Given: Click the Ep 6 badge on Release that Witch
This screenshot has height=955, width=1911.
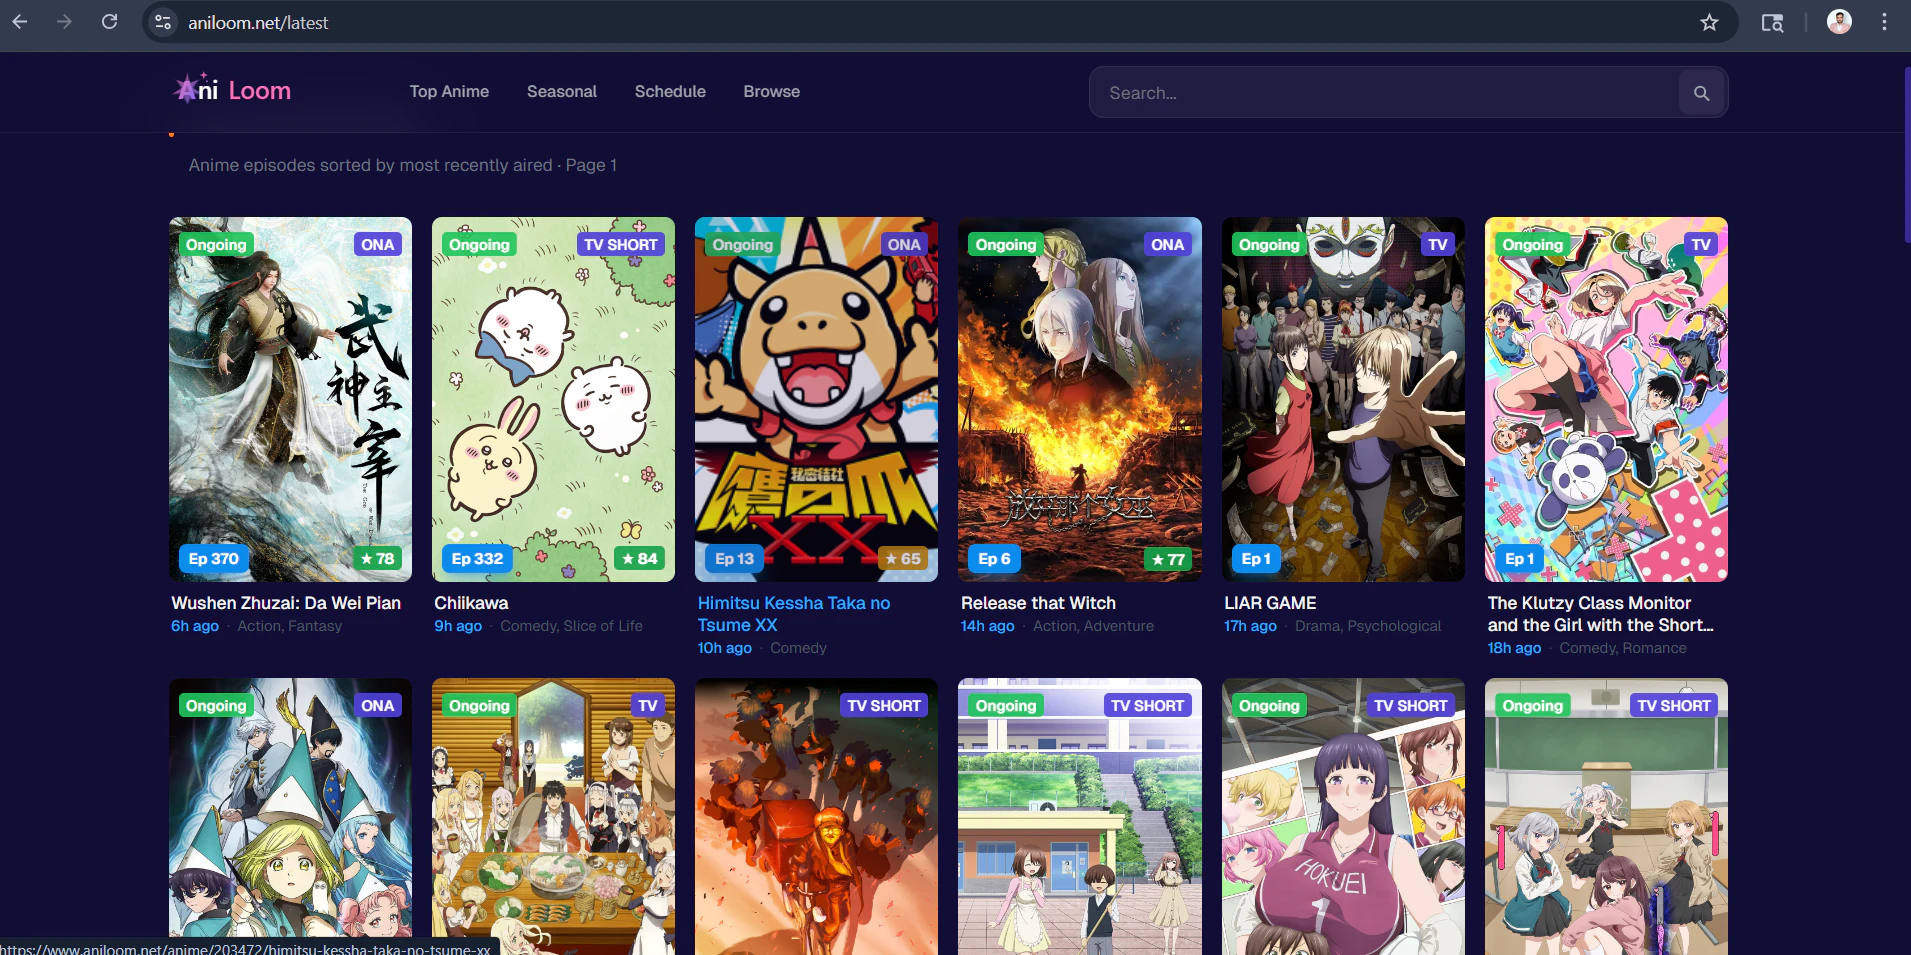Looking at the screenshot, I should point(994,559).
